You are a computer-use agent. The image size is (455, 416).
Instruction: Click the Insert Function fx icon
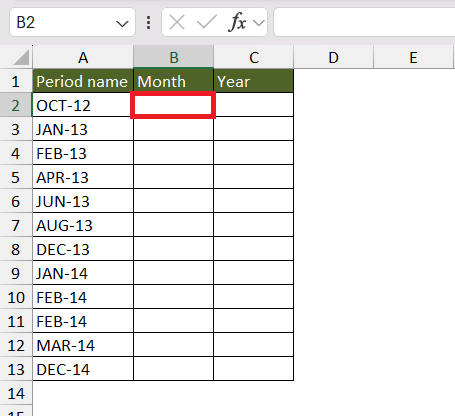237,23
